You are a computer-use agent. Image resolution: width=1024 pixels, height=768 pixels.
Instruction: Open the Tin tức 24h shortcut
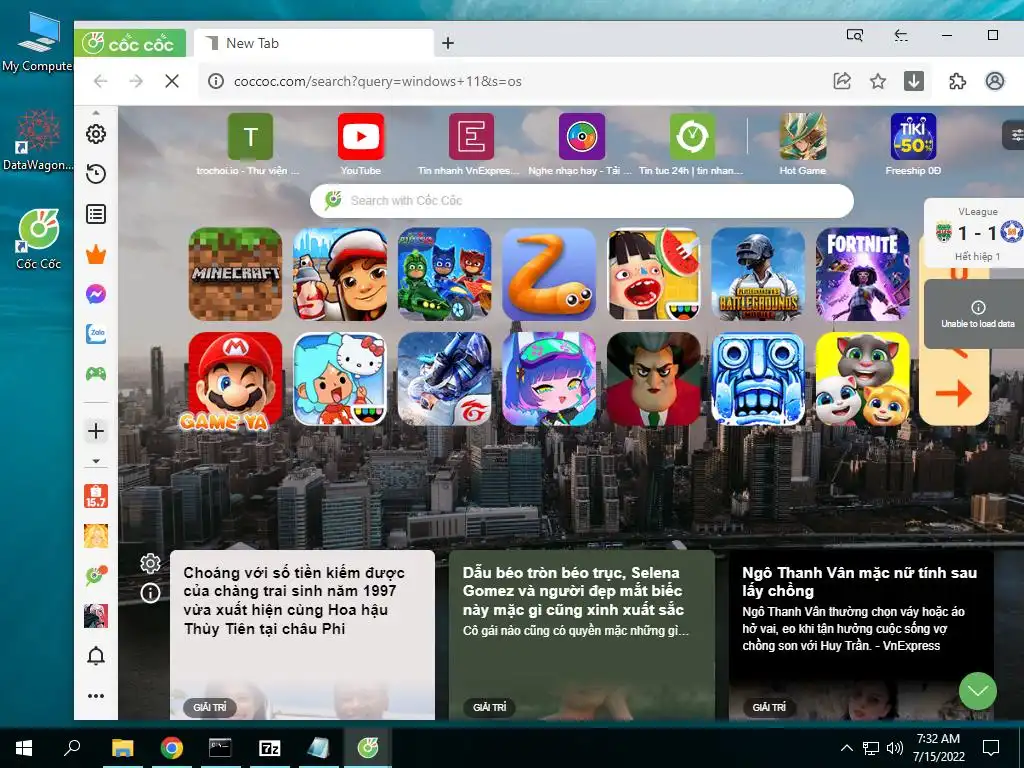(692, 144)
